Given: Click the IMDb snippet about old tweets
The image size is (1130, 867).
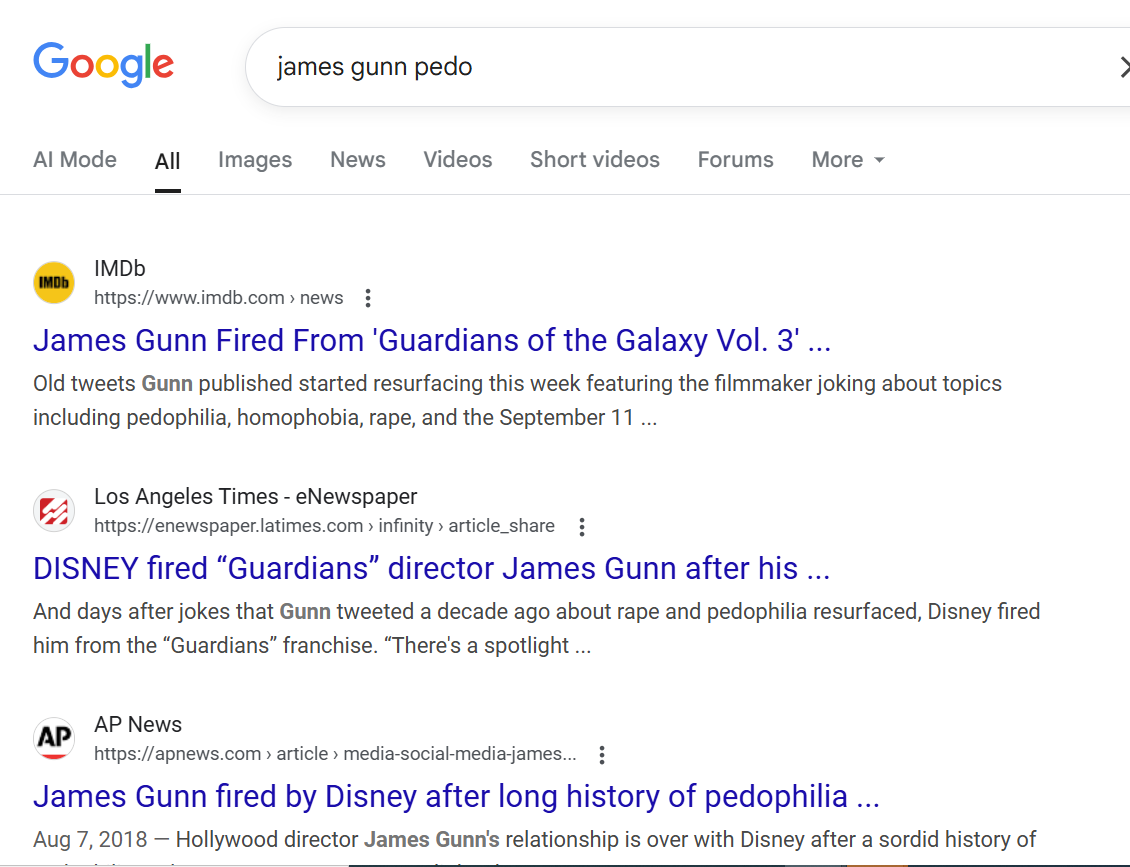Looking at the screenshot, I should pos(517,400).
